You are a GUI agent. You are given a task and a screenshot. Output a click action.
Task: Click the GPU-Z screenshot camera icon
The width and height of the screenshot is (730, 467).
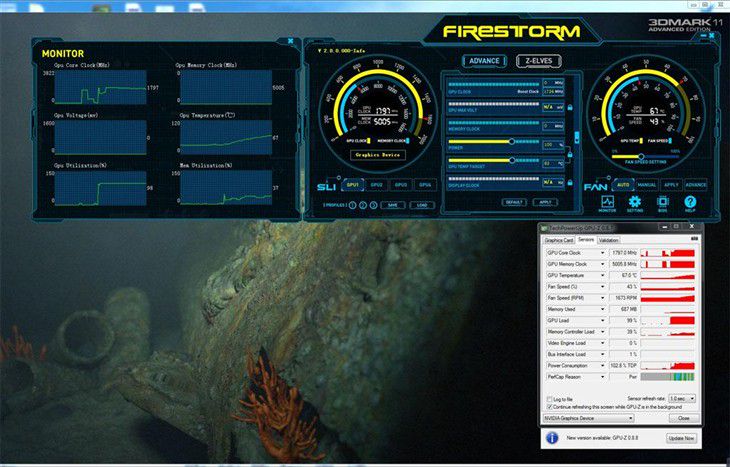695,239
